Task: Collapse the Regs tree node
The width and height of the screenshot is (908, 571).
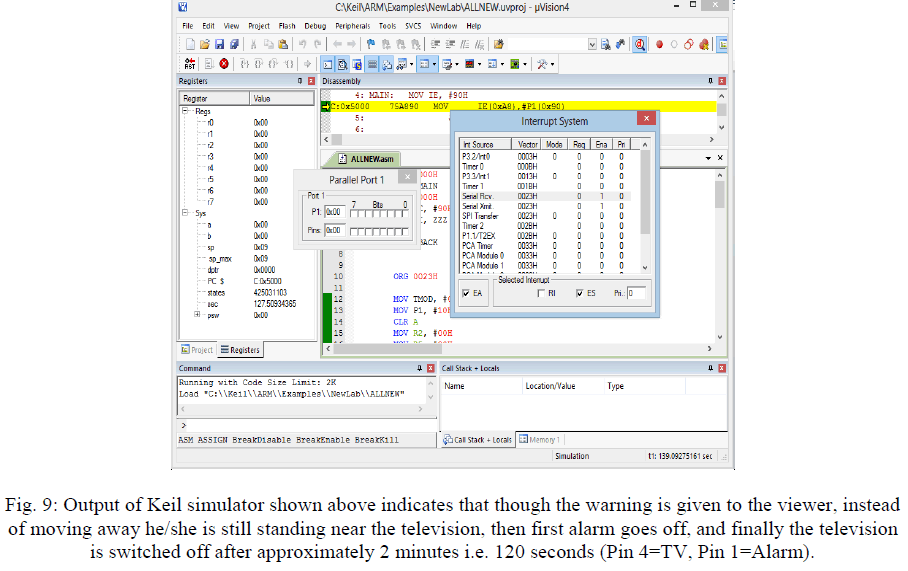Action: click(186, 112)
